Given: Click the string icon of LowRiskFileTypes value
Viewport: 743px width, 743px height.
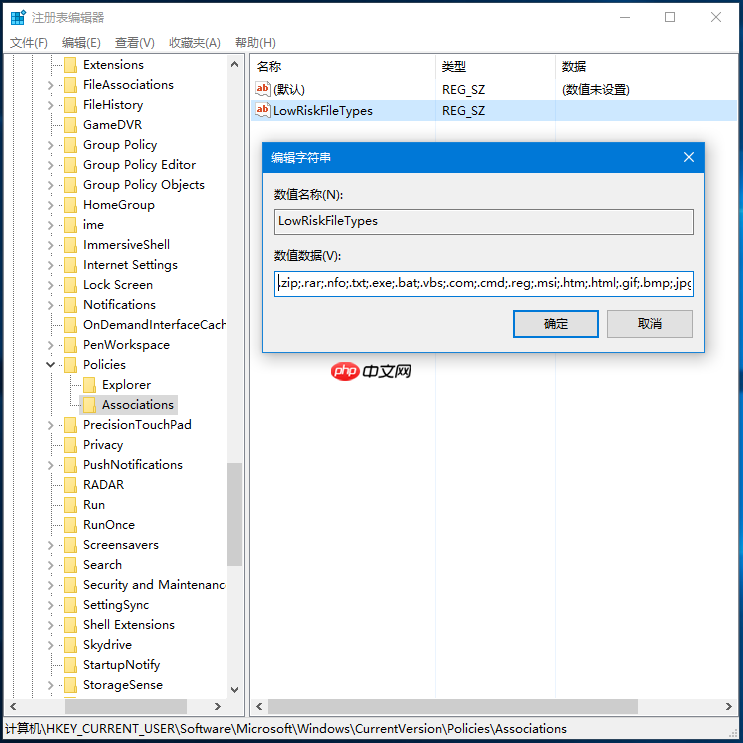Looking at the screenshot, I should (x=263, y=110).
